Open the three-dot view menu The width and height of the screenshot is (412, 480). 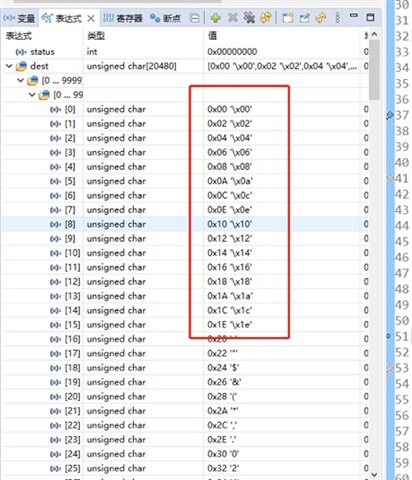click(x=337, y=18)
